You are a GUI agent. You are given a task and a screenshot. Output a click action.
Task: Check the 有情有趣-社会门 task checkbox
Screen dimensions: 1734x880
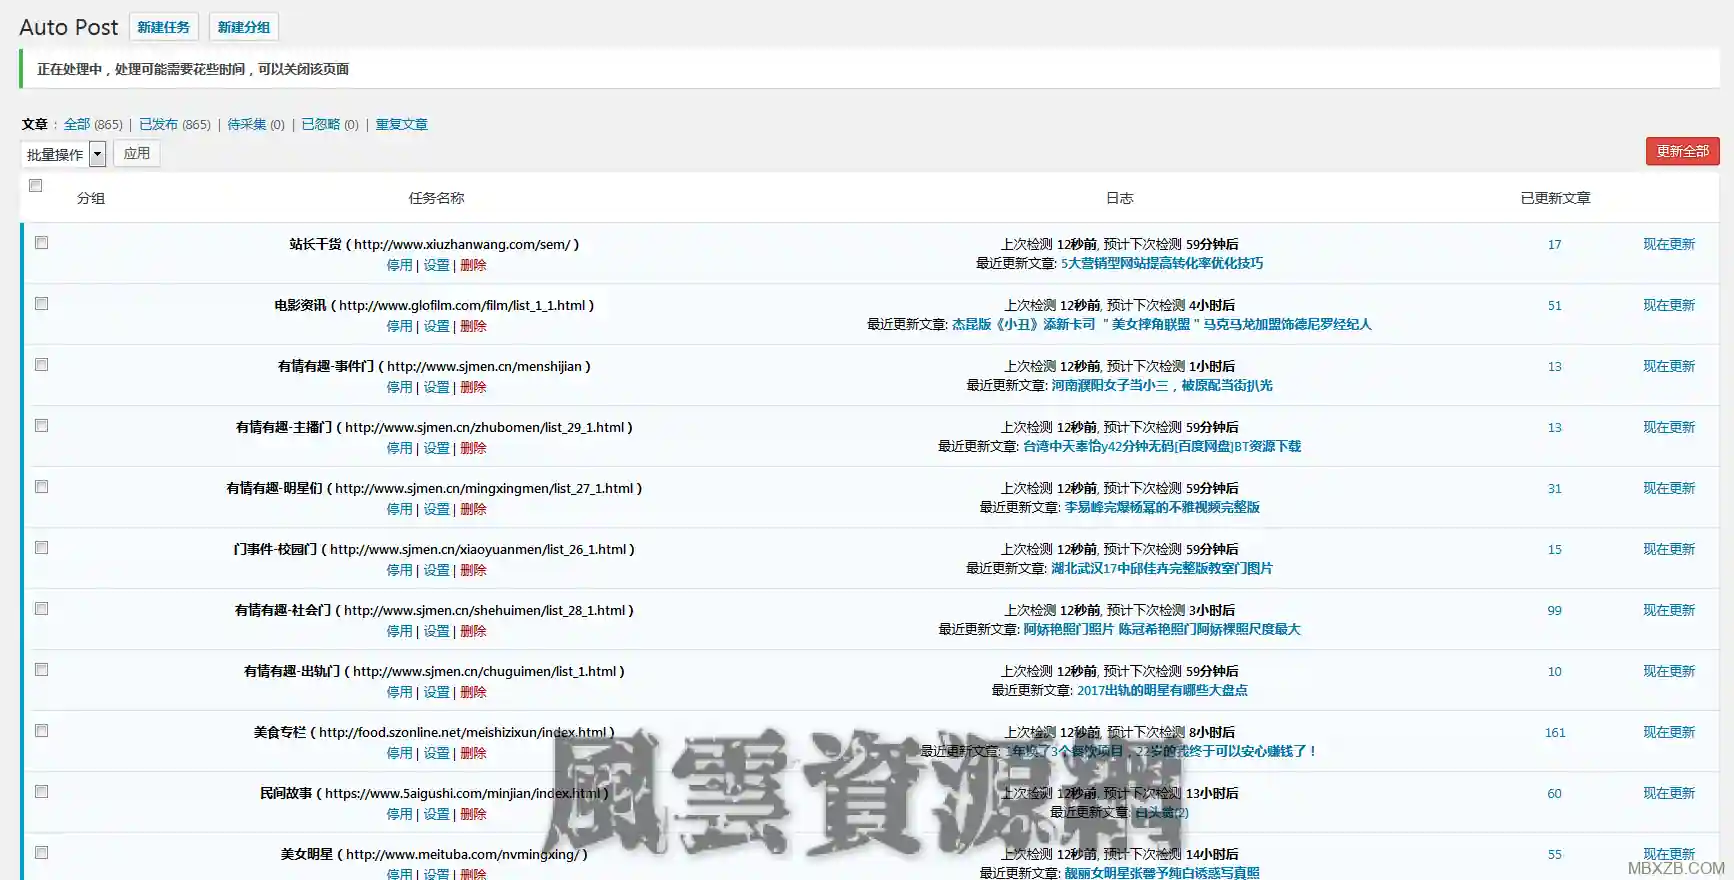(42, 608)
